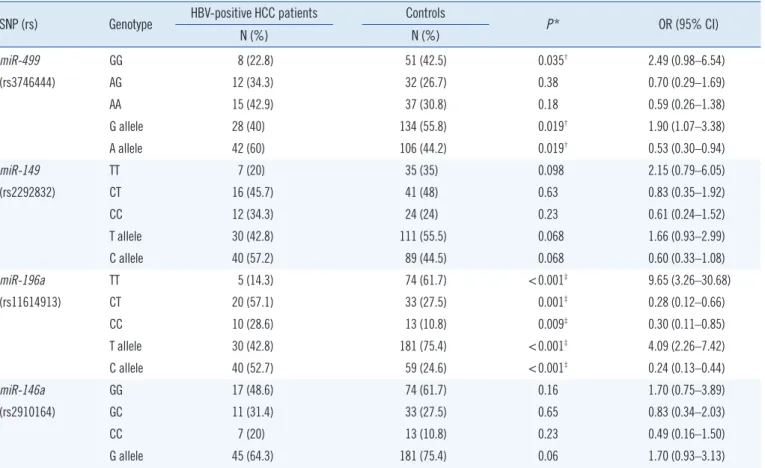Screen dimensions: 765x468
Task: Click the 'SNP (rs)' column header
Action: point(19,24)
